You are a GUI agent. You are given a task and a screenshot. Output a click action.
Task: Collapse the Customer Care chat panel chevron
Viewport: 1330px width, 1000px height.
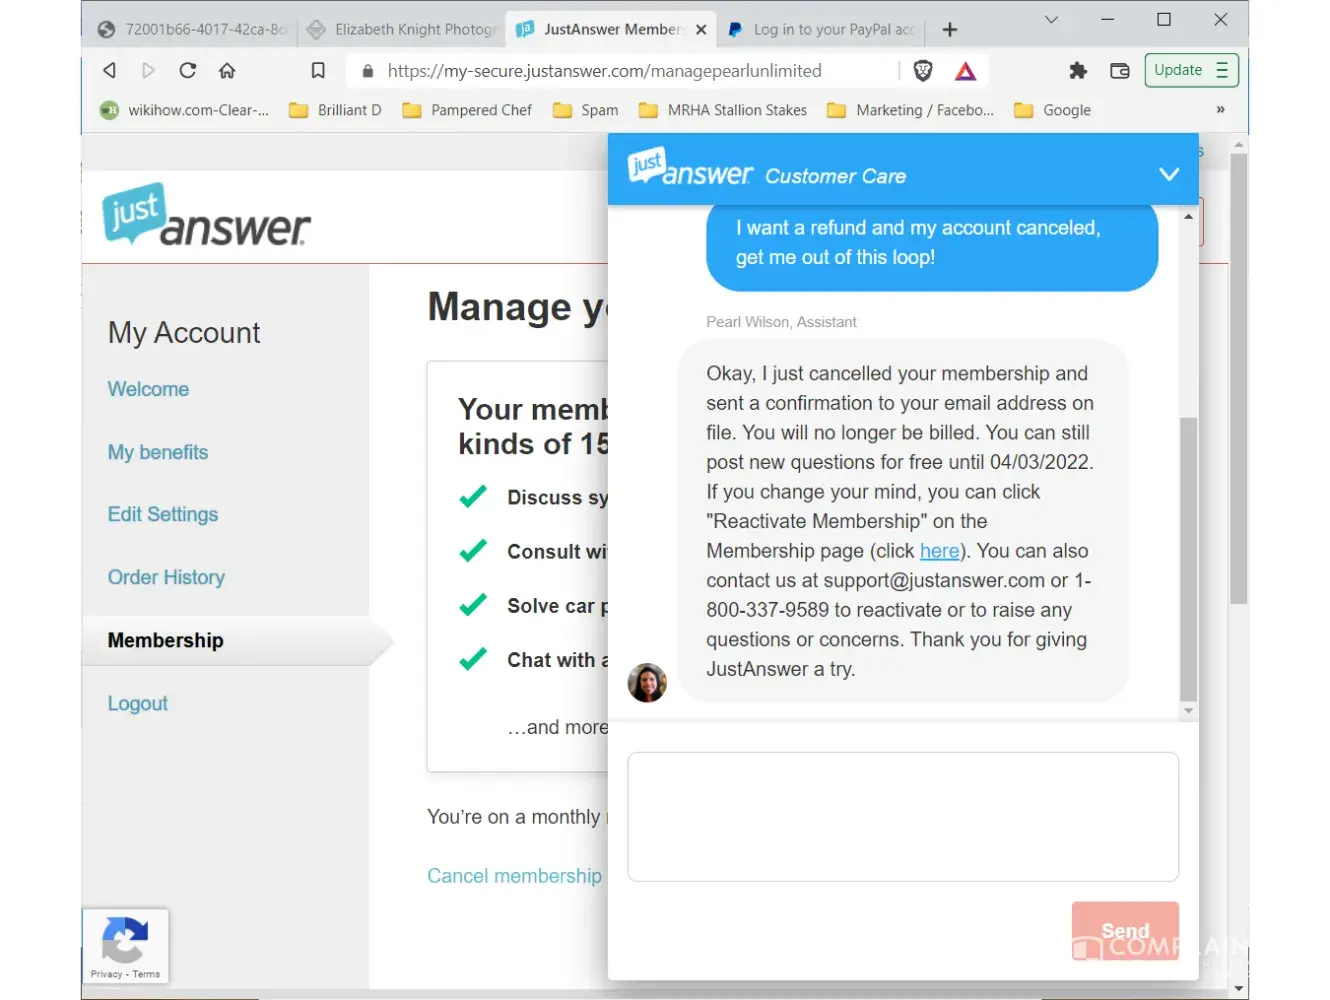pos(1168,174)
